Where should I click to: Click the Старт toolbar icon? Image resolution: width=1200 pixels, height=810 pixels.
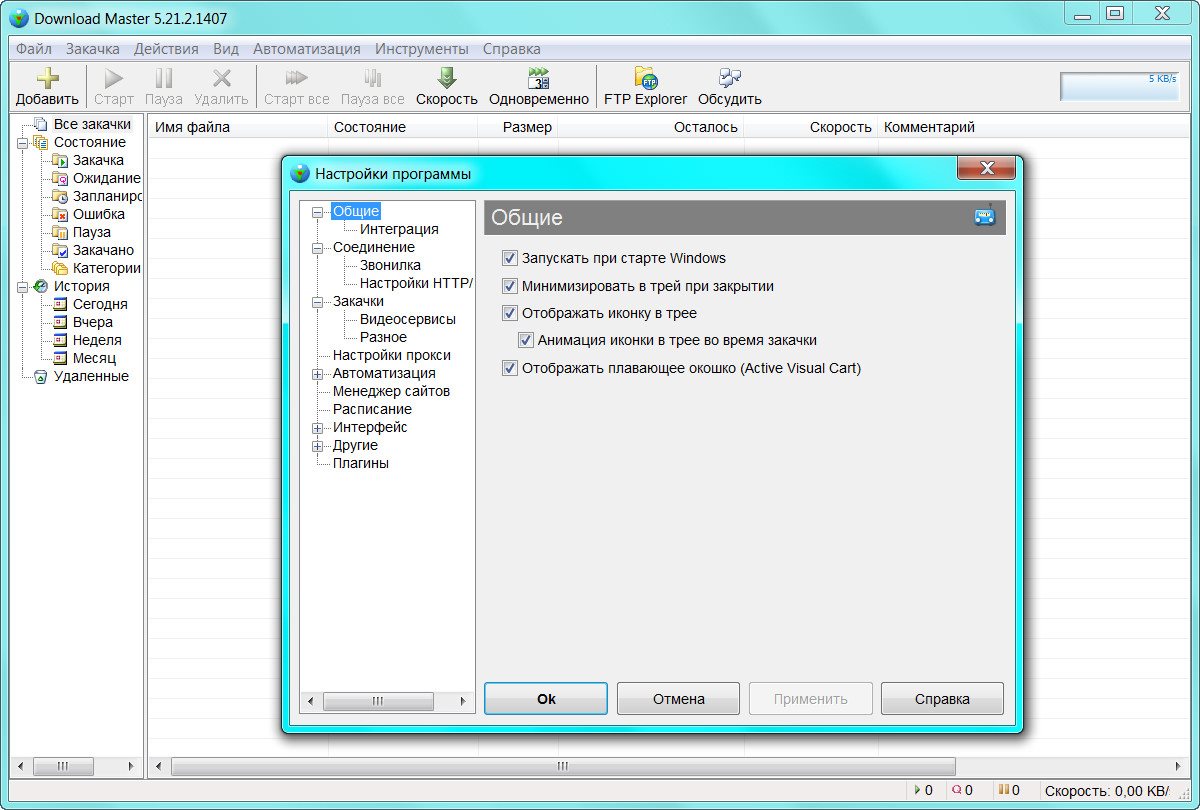point(114,87)
